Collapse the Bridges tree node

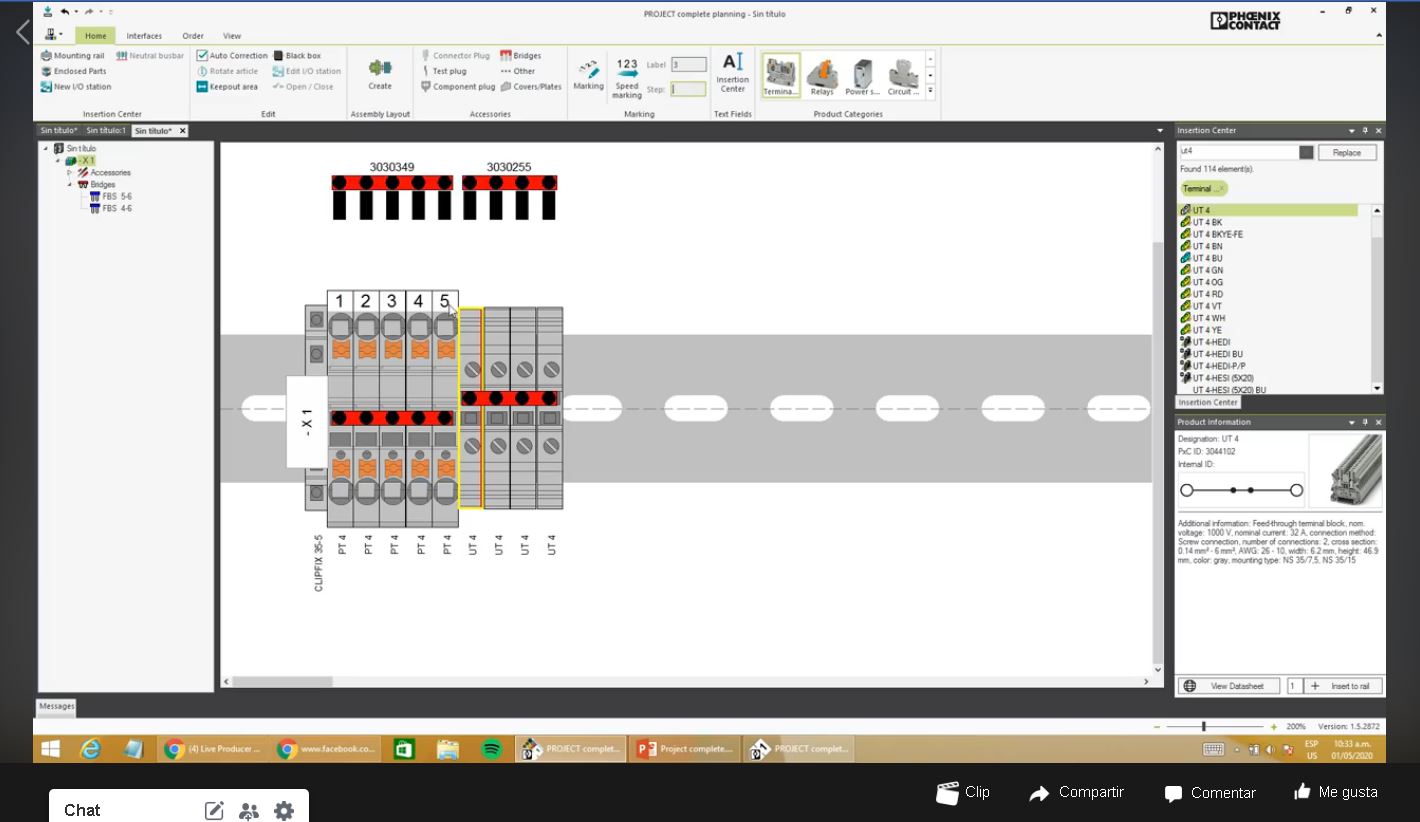[x=70, y=185]
